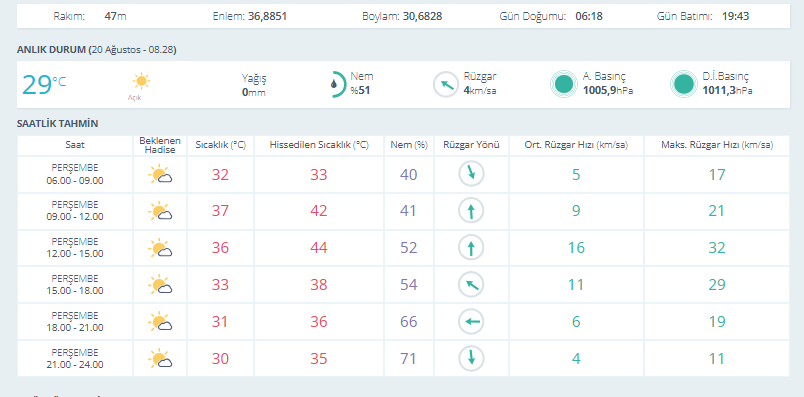
Task: Click average wind speed 9 in 09.00 - 12.00 row
Action: (576, 211)
